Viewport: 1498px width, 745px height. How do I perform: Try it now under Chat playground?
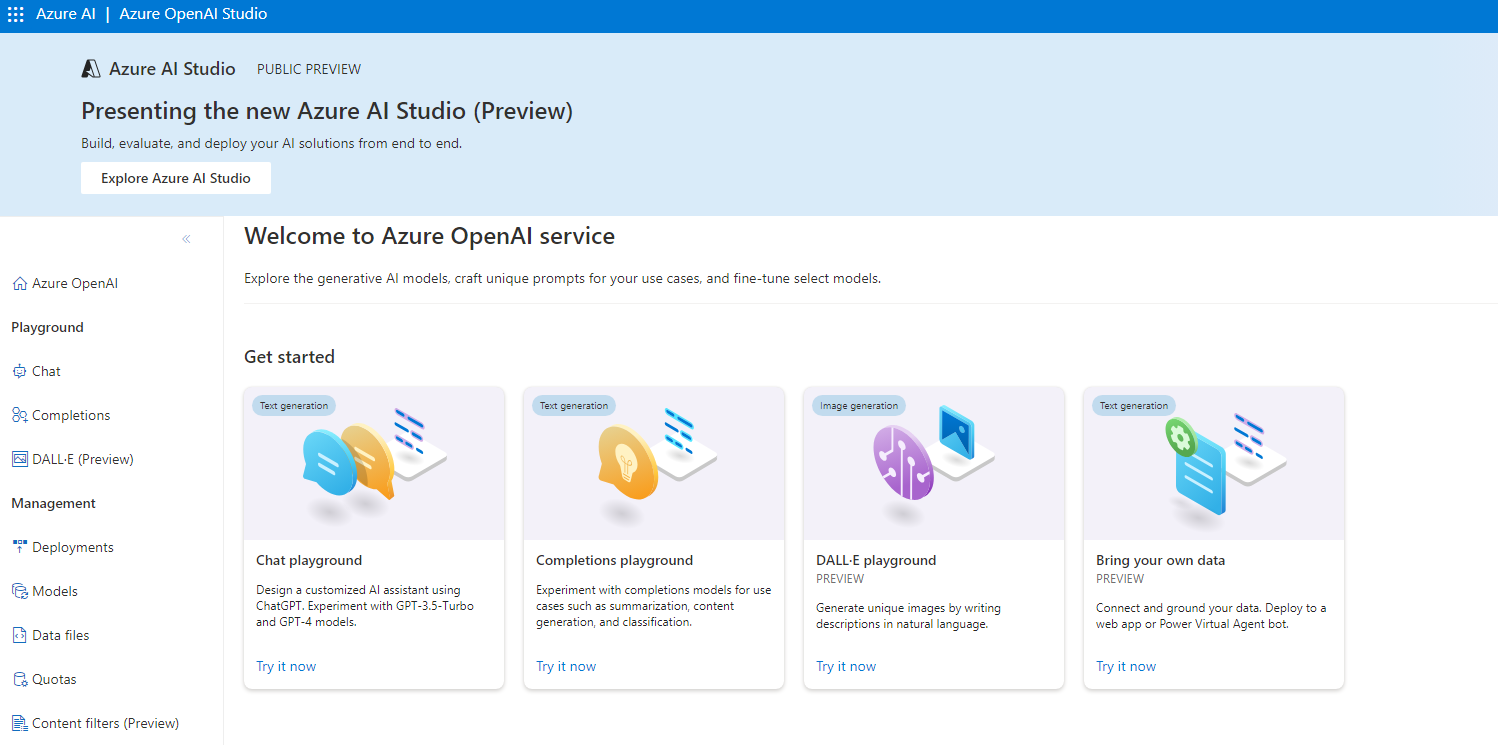tap(286, 666)
